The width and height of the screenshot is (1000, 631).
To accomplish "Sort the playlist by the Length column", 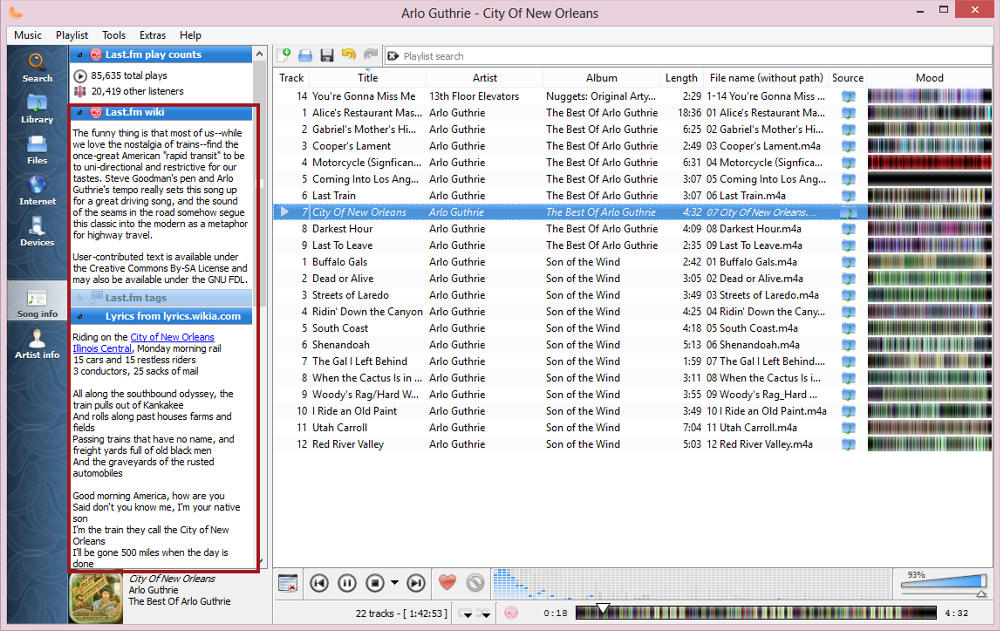I will pyautogui.click(x=681, y=78).
